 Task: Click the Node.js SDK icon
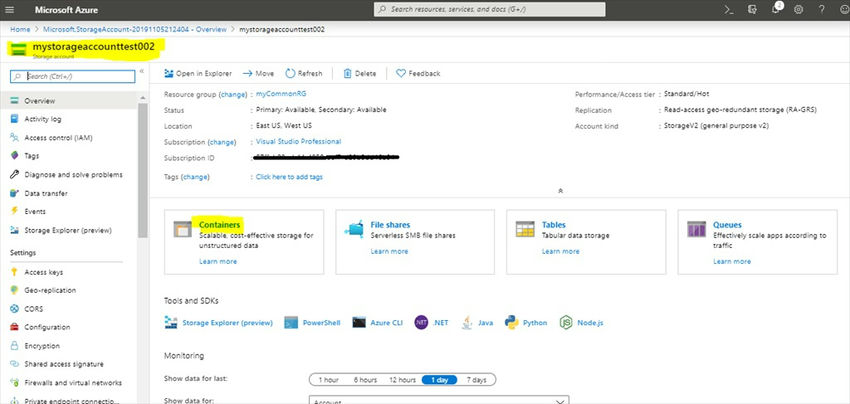coord(566,323)
